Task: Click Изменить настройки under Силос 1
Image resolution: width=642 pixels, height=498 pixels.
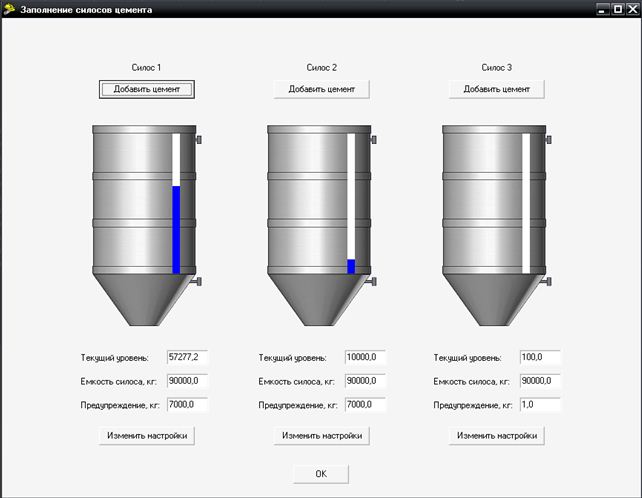Action: [x=147, y=436]
